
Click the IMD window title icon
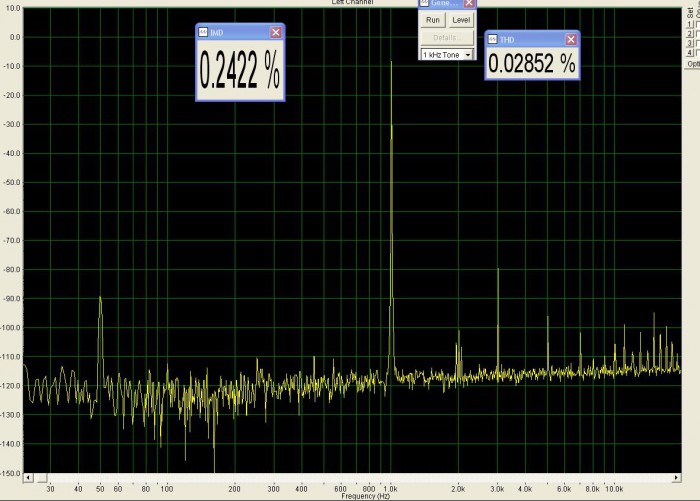coord(203,32)
